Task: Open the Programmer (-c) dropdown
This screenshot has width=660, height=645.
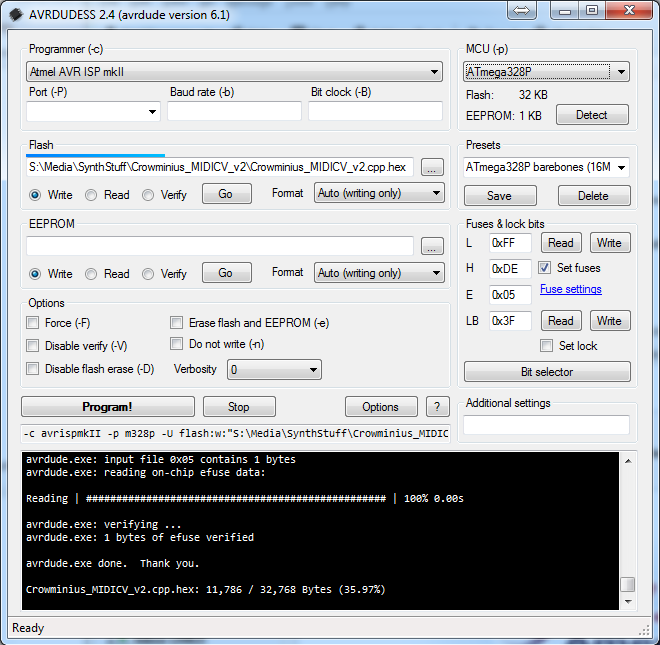Action: (x=234, y=72)
